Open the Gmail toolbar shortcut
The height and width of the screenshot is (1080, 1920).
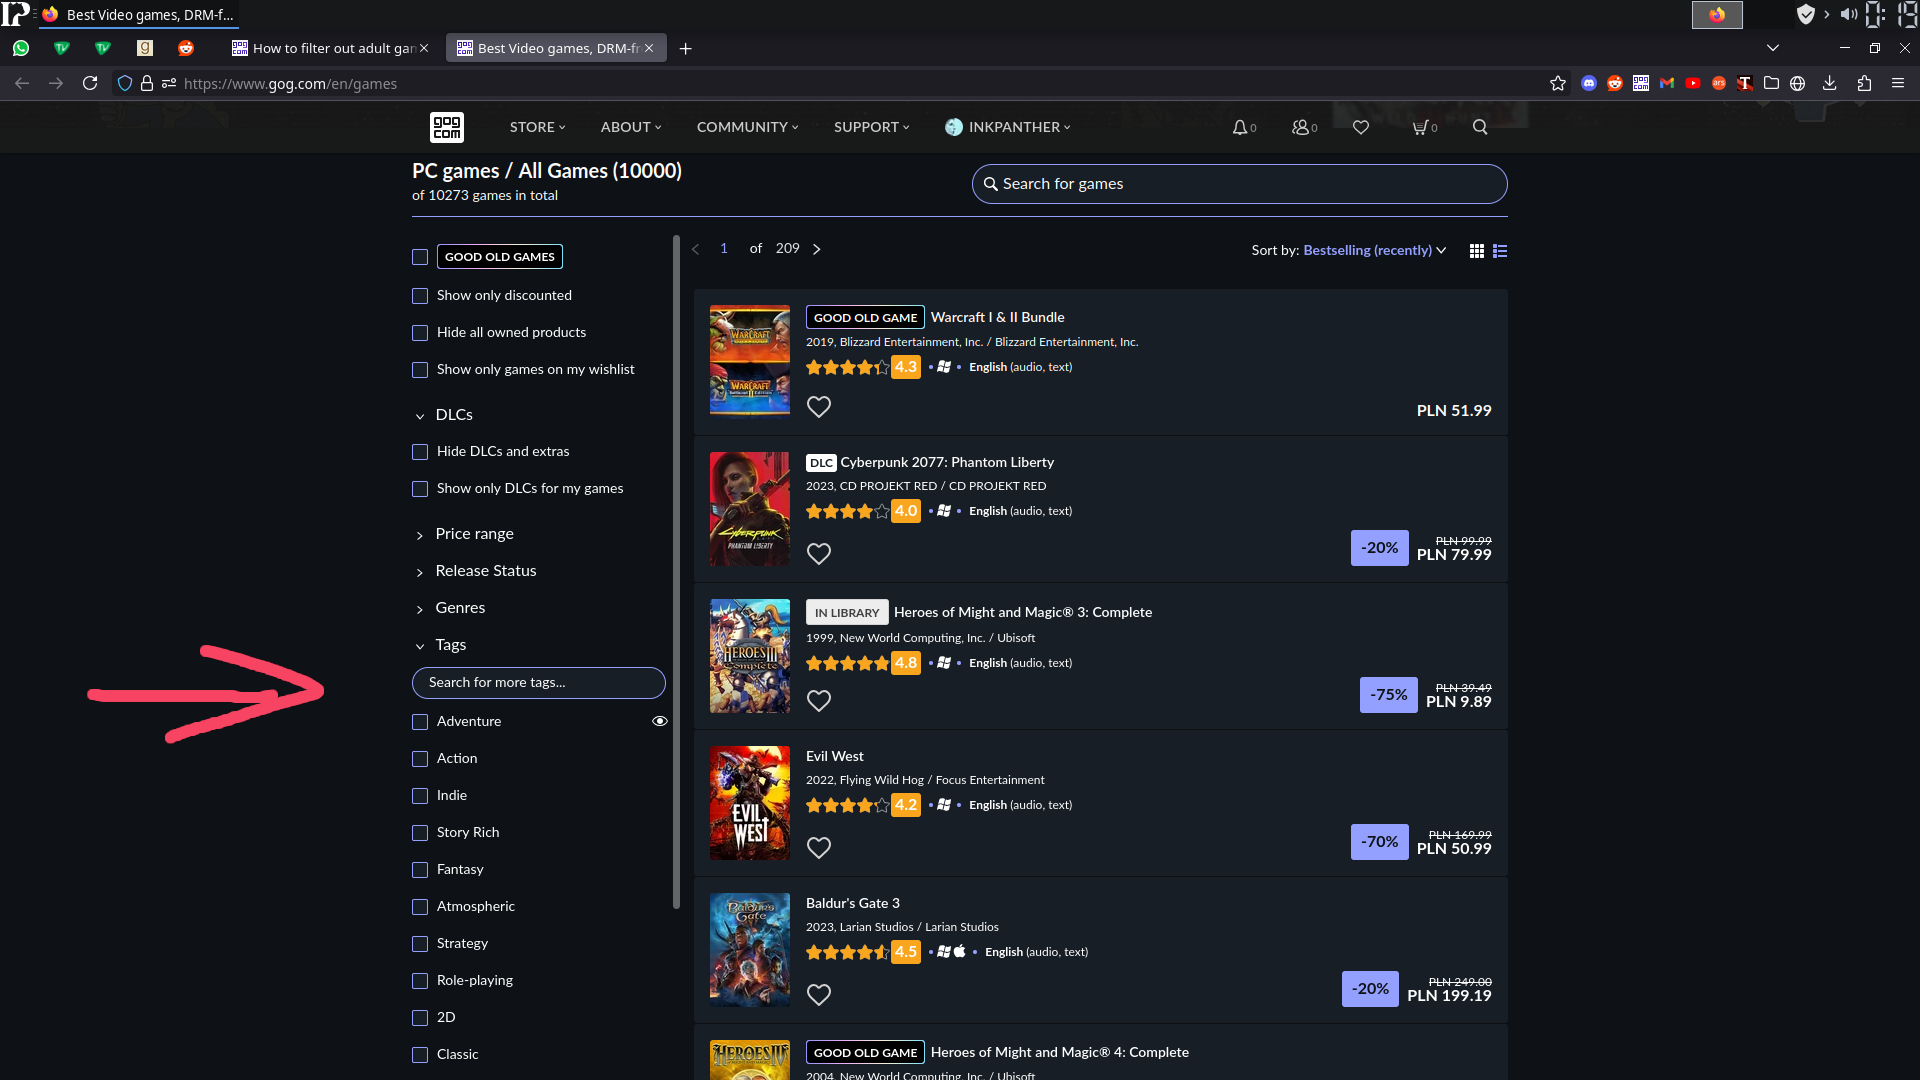[1667, 84]
